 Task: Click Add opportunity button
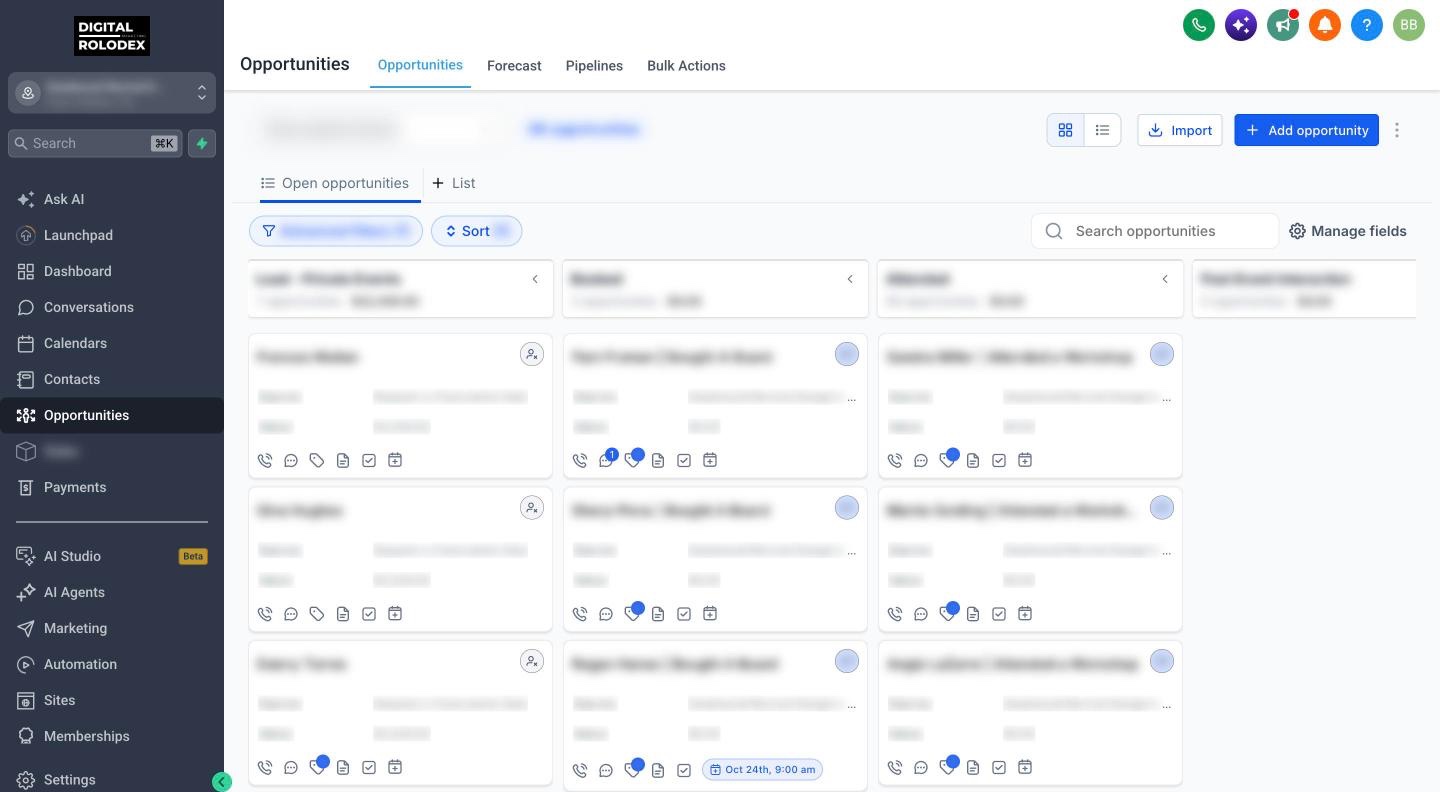pos(1306,130)
